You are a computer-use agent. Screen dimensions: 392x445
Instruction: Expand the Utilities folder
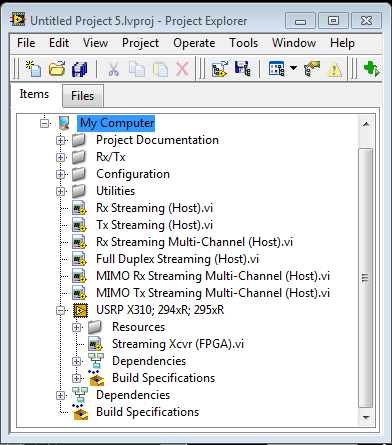[60, 191]
